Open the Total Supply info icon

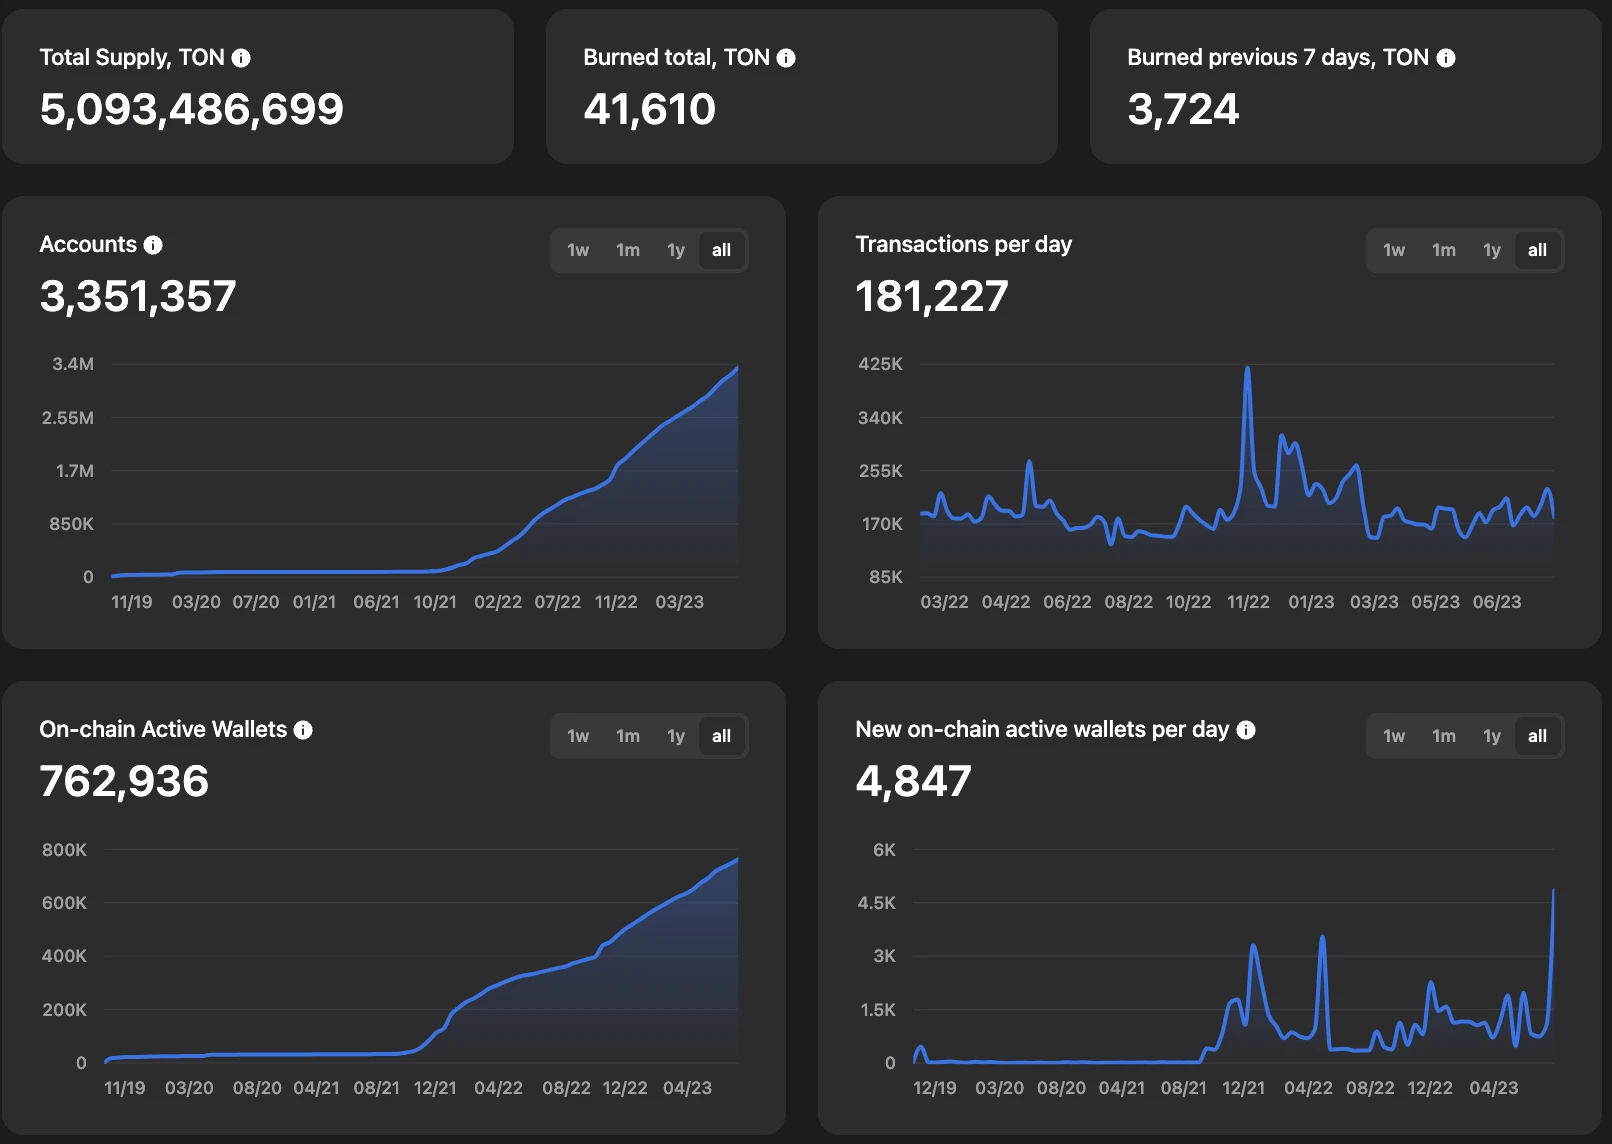point(241,58)
